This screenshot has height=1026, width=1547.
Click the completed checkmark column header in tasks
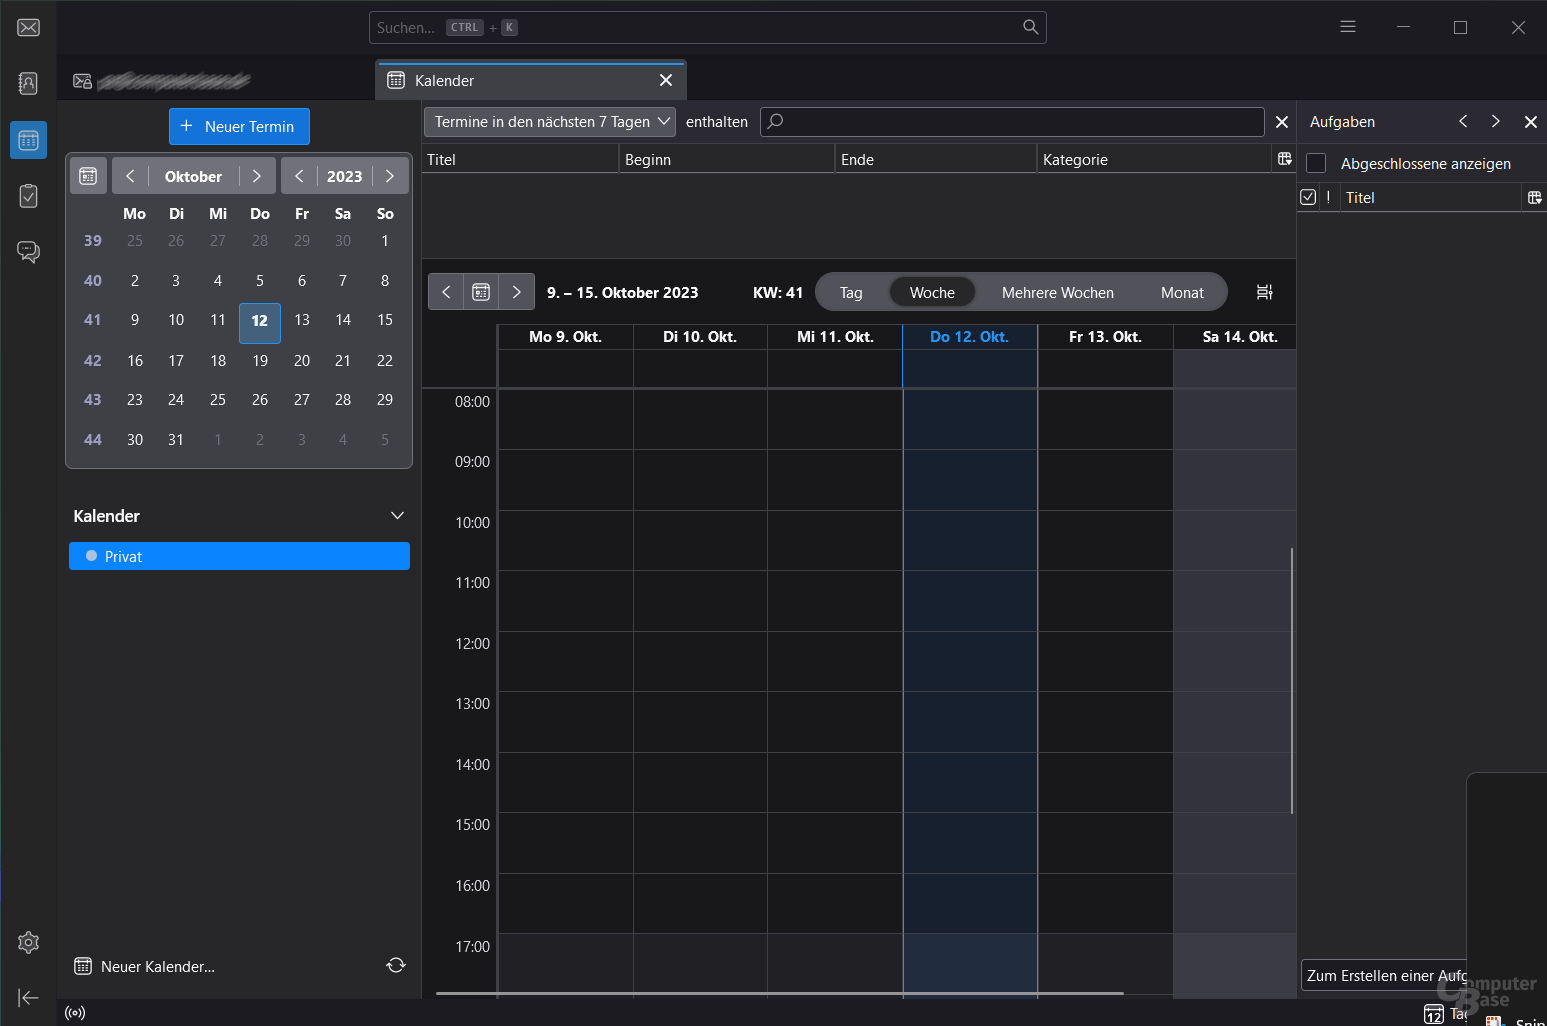1308,197
